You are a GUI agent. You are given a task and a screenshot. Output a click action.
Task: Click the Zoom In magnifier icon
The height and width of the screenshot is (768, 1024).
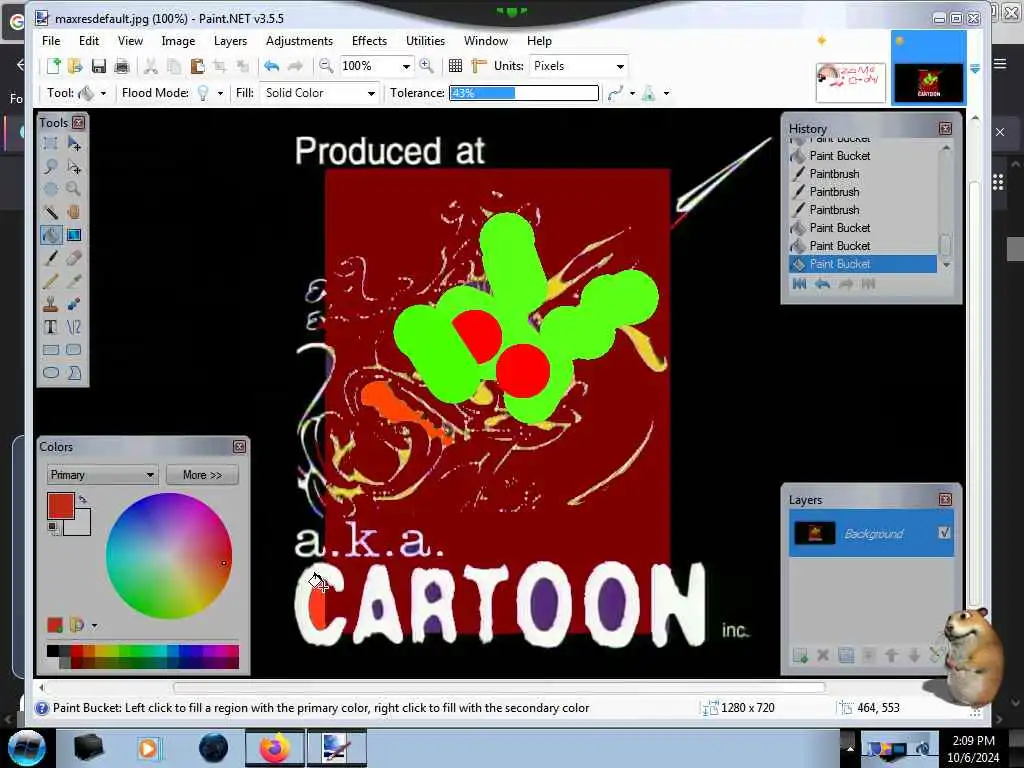click(426, 66)
